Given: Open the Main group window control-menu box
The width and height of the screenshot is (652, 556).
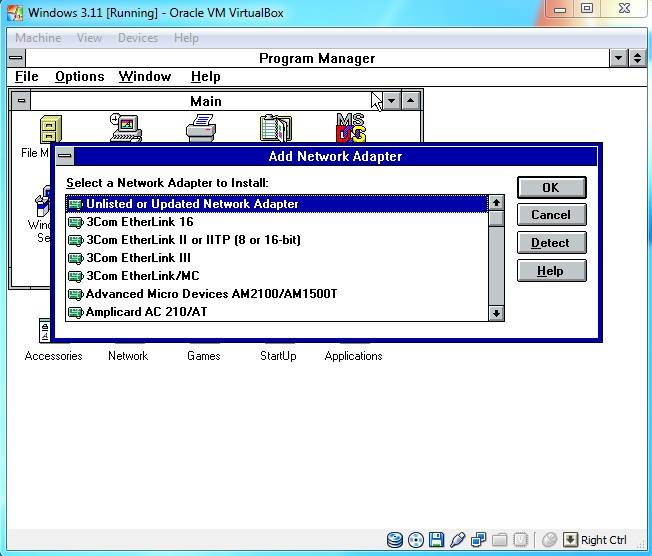Looking at the screenshot, I should [22, 101].
